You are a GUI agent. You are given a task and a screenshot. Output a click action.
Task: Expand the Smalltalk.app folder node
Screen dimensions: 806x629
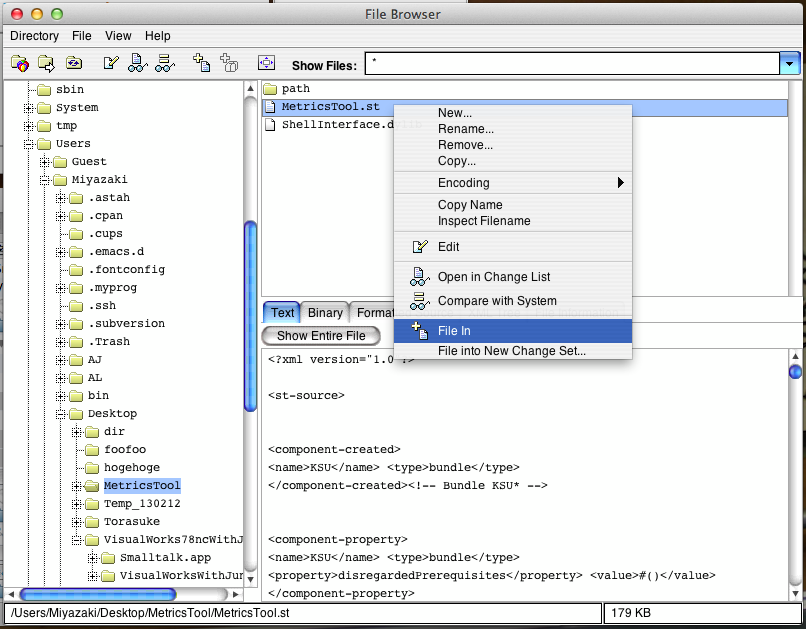coord(93,558)
